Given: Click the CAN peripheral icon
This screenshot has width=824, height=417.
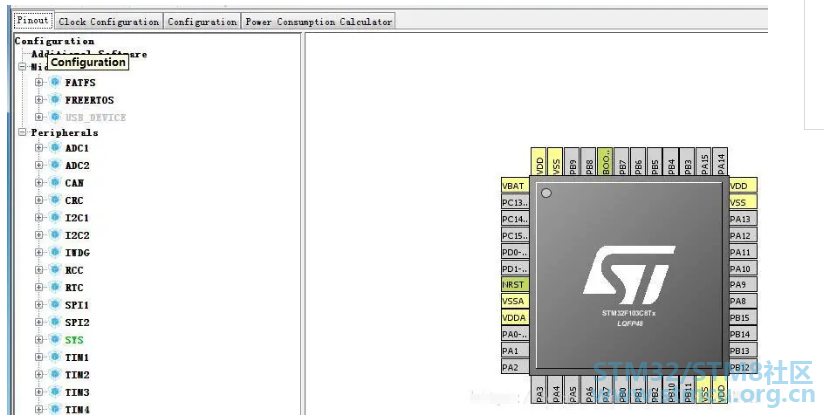Looking at the screenshot, I should pos(55,182).
